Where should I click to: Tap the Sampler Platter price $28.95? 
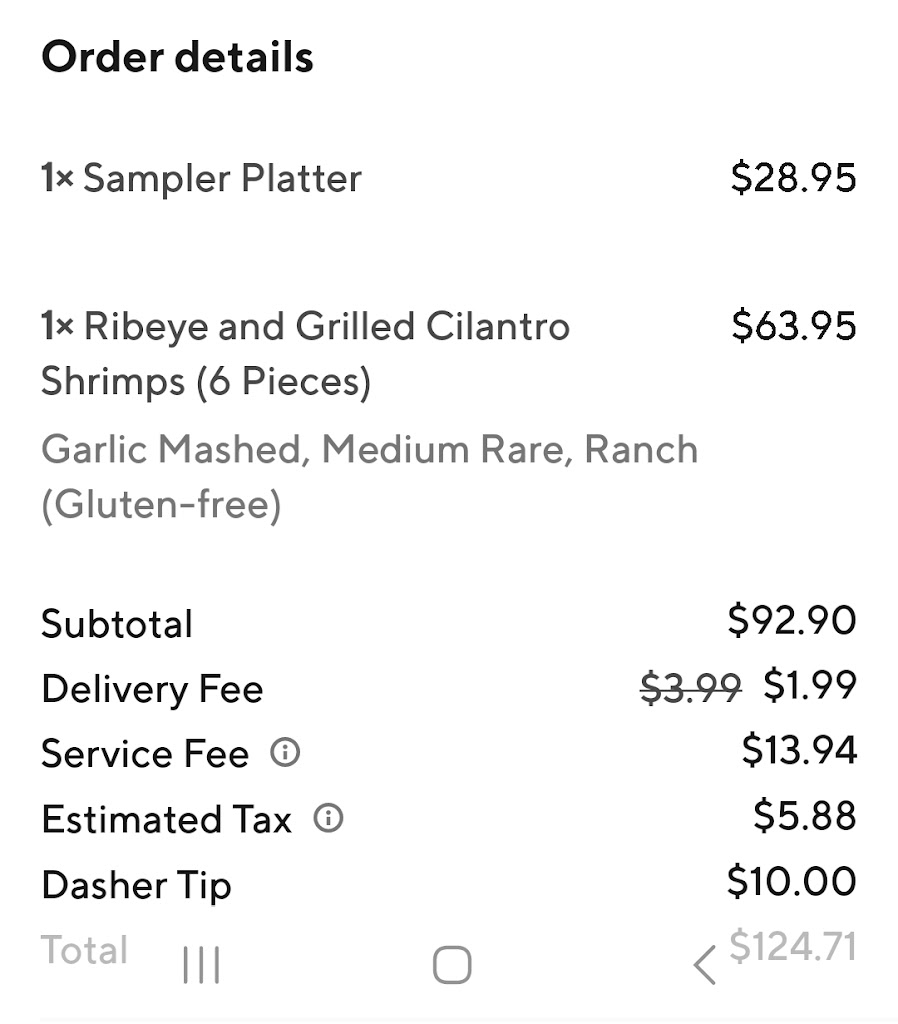793,178
